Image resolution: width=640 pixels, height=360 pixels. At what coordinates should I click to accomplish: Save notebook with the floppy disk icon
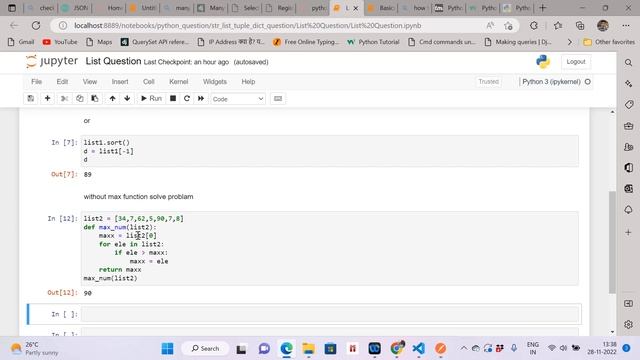tap(31, 98)
